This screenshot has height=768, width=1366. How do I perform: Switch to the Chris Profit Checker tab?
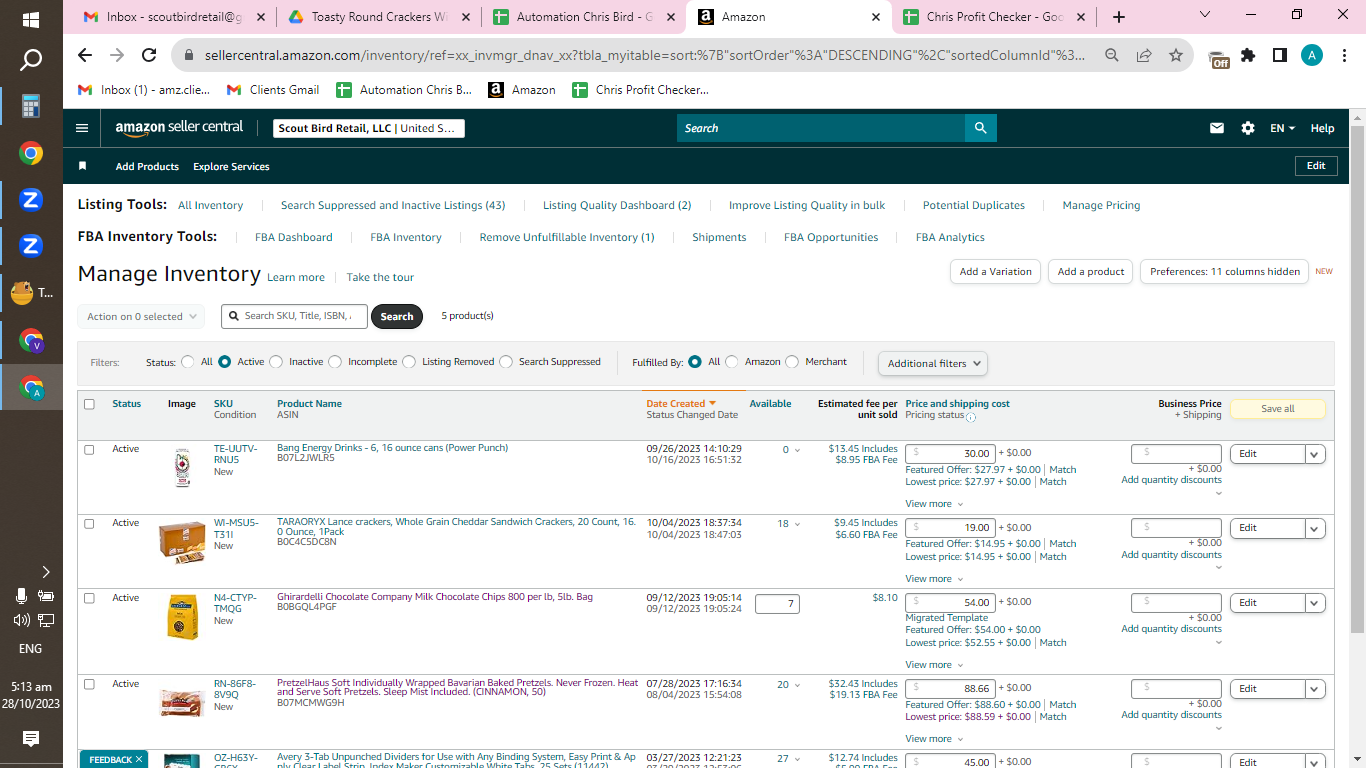[x=994, y=17]
